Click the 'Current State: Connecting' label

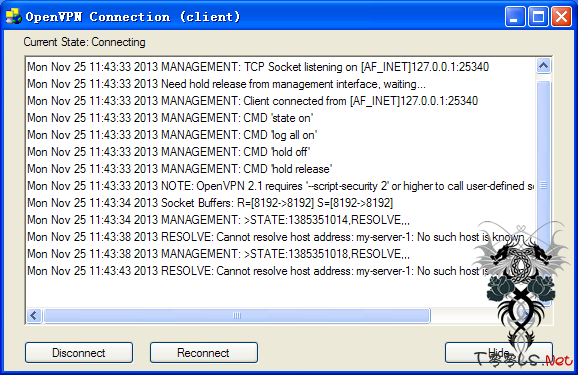(84, 42)
